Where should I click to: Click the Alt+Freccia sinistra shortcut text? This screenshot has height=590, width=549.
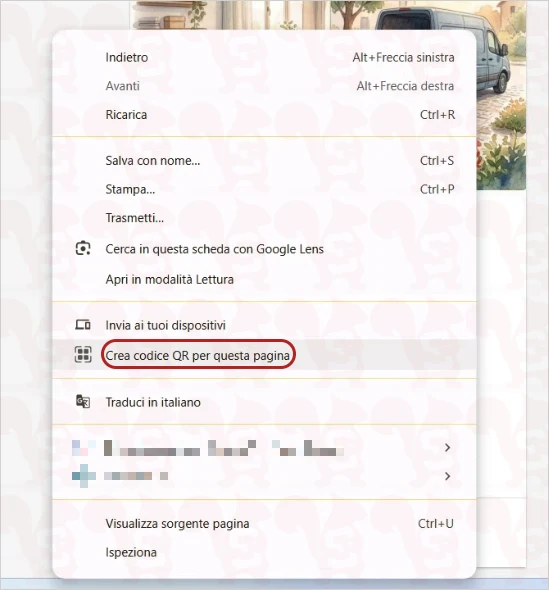pos(403,58)
